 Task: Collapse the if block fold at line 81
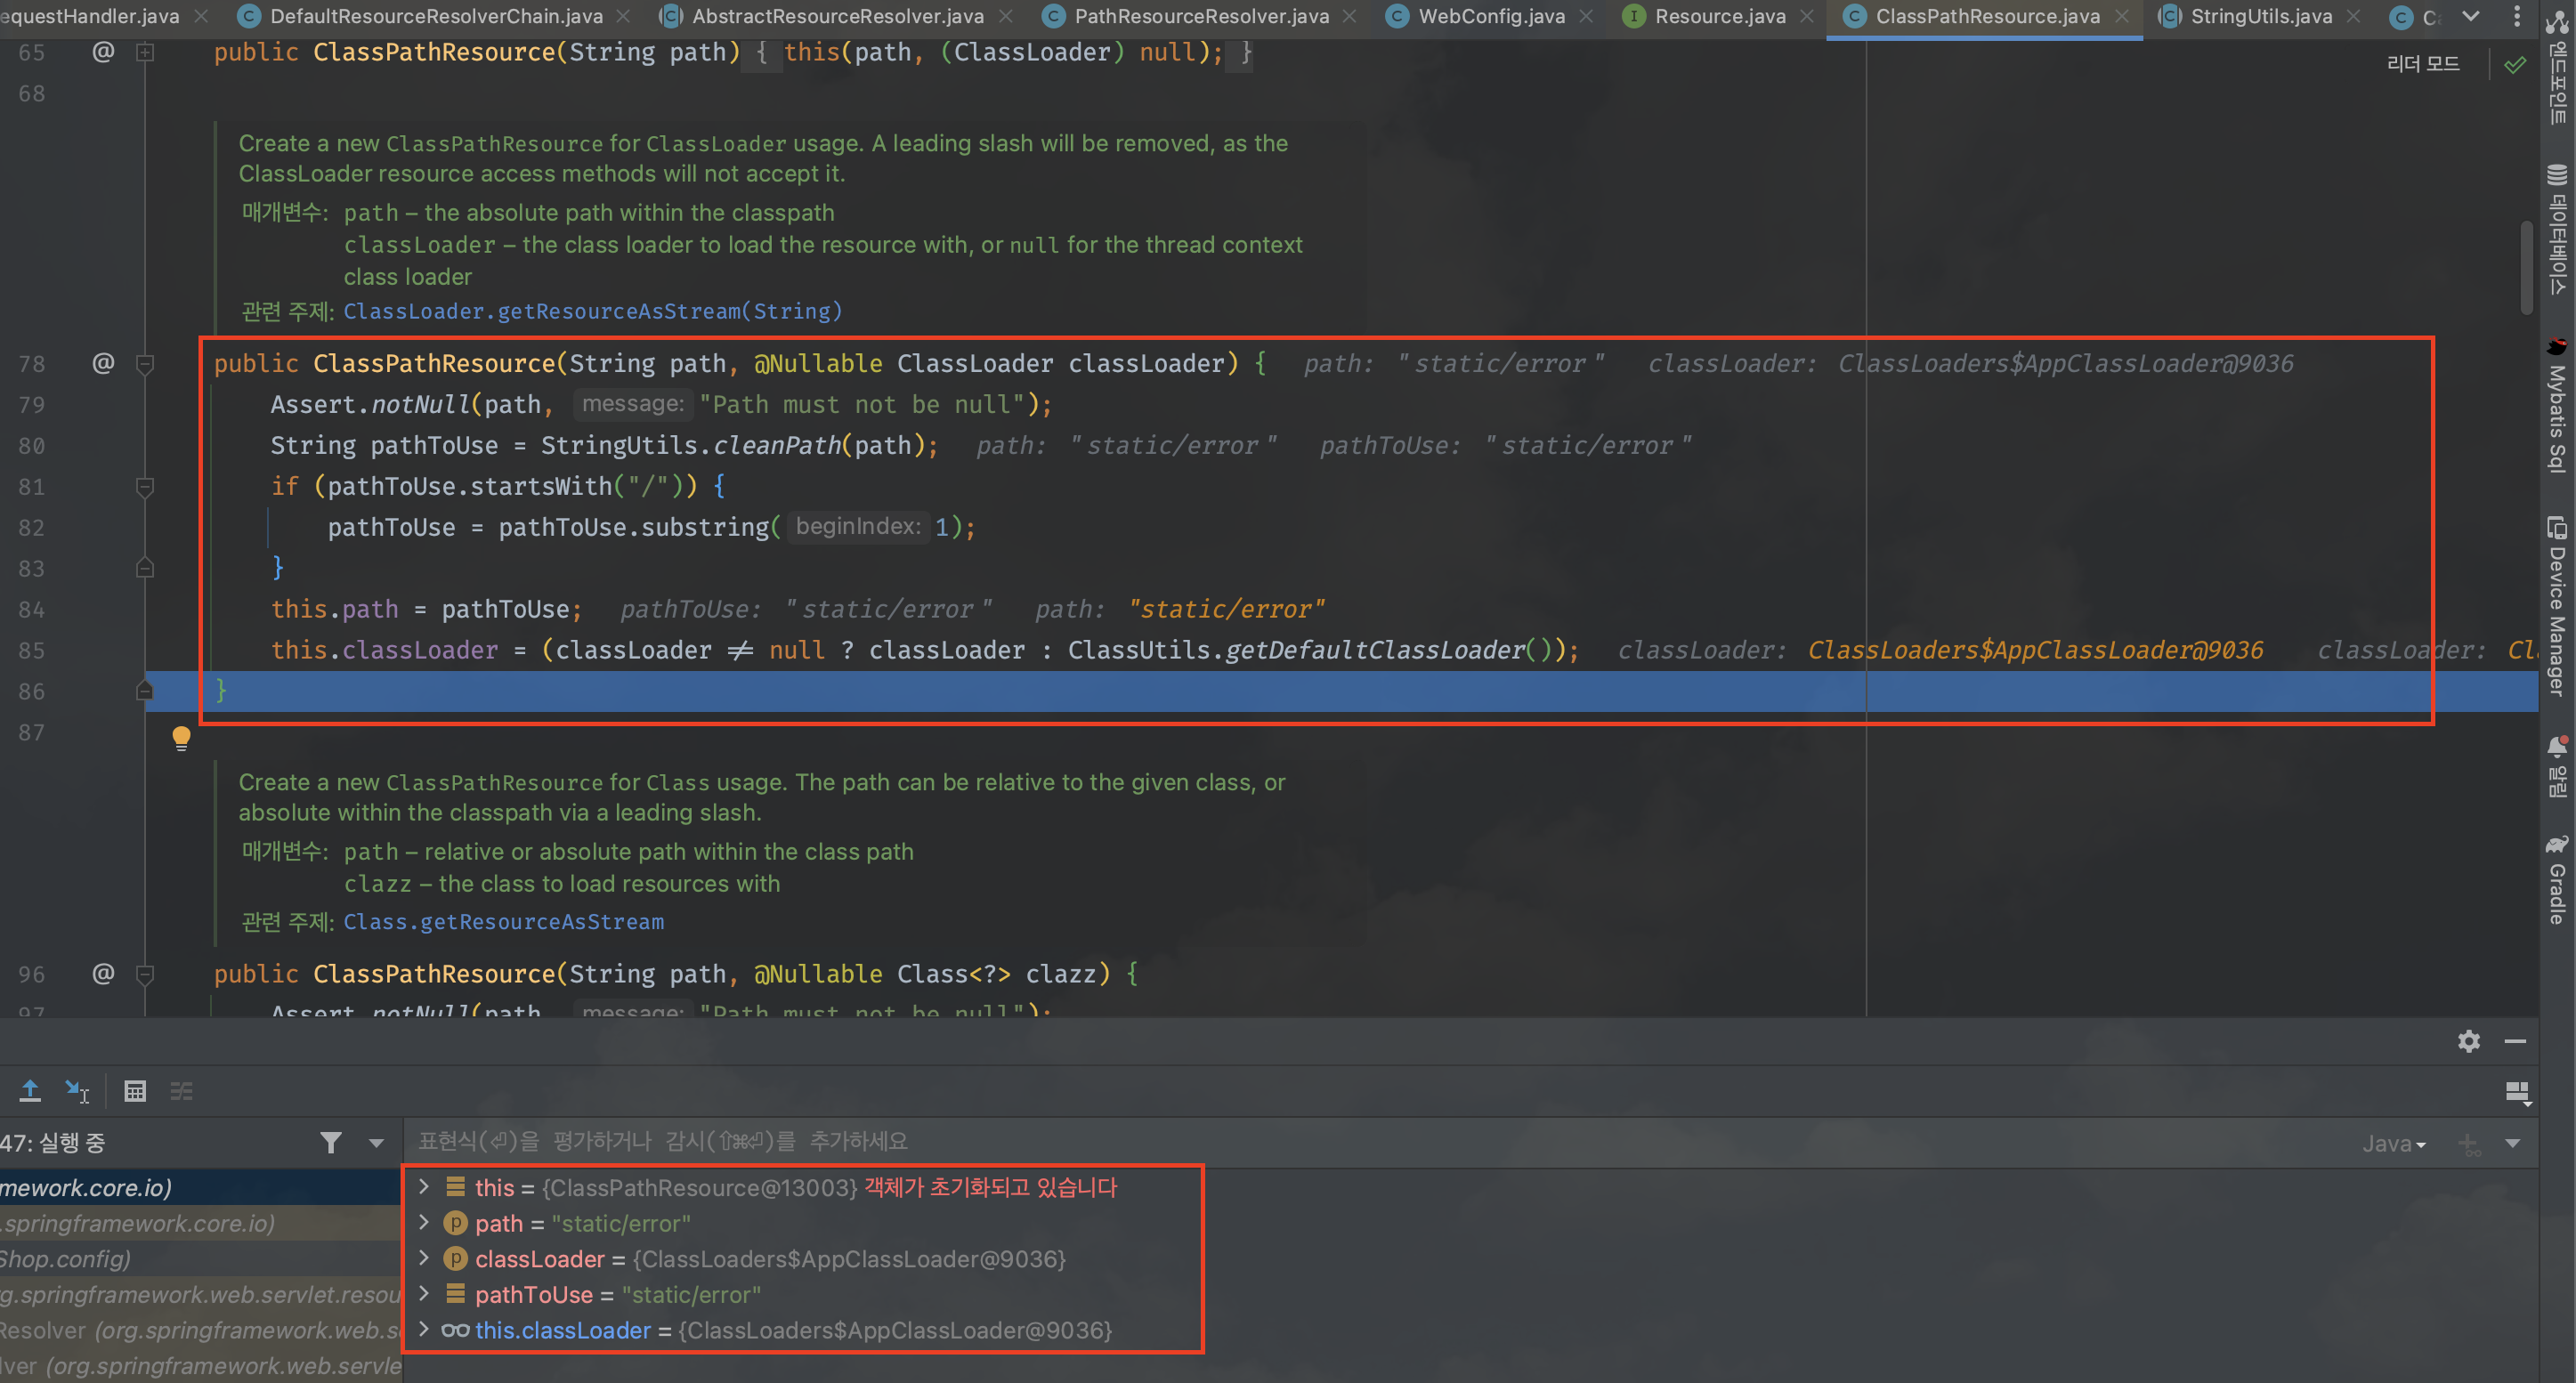coord(145,487)
